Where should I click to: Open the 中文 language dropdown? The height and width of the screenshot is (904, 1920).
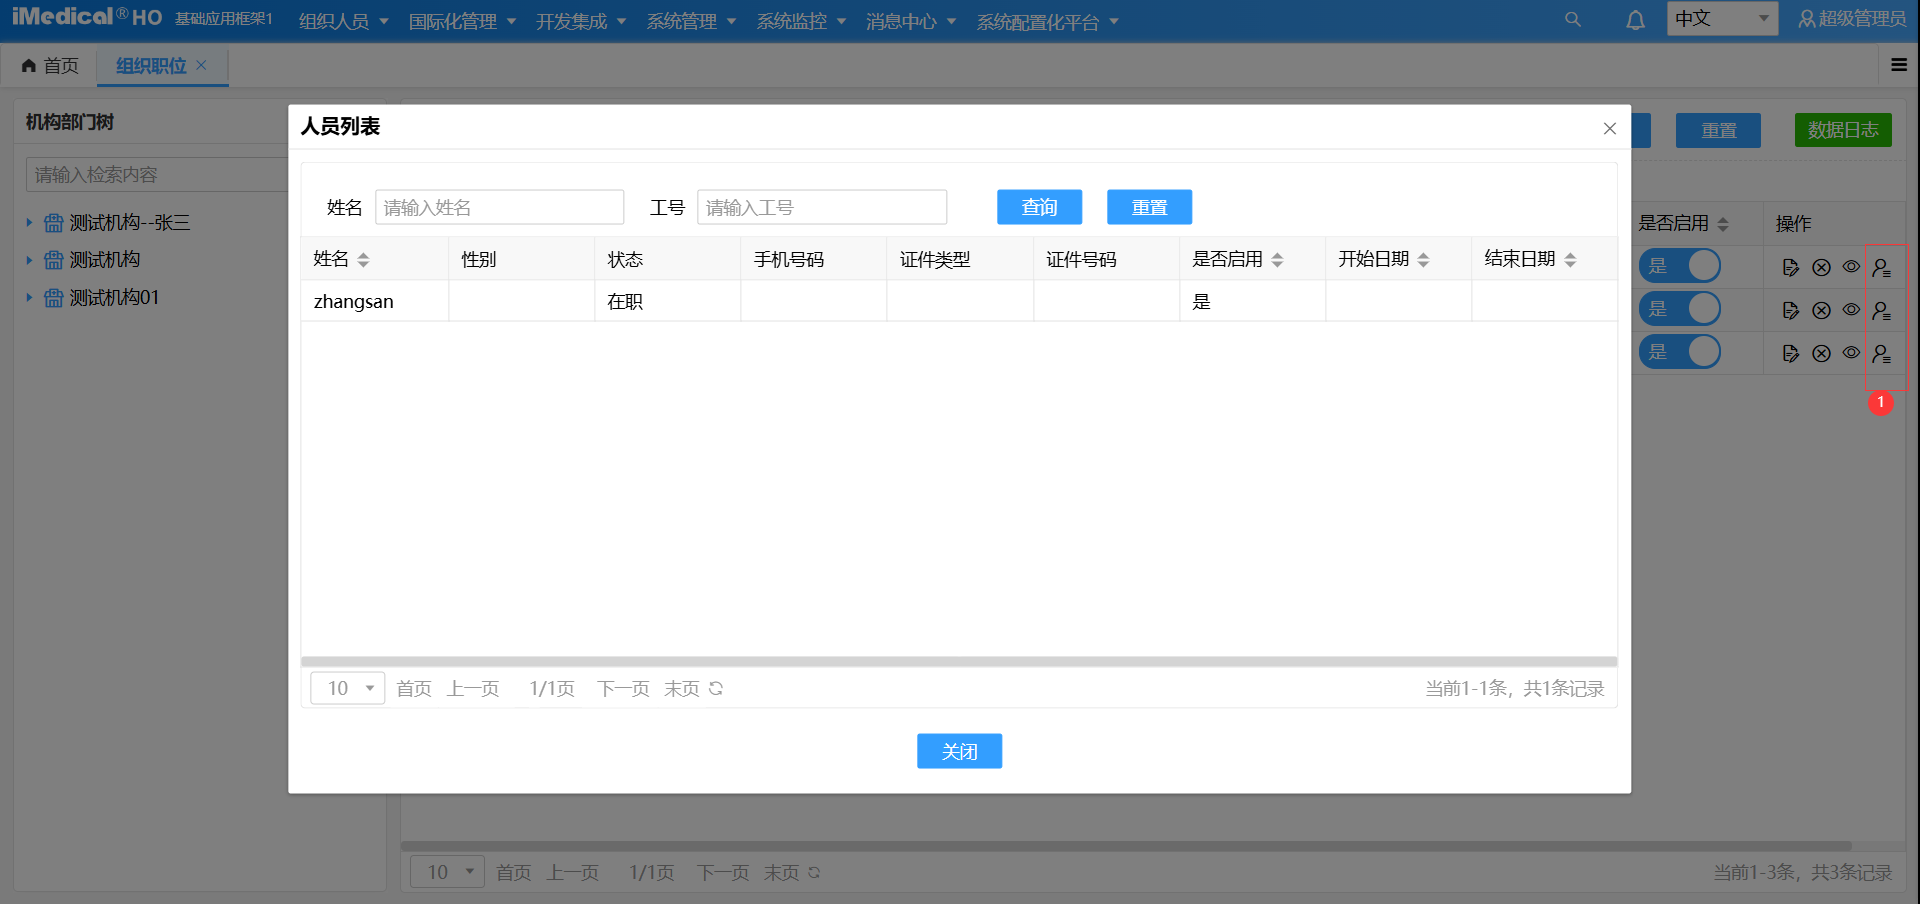point(1722,19)
